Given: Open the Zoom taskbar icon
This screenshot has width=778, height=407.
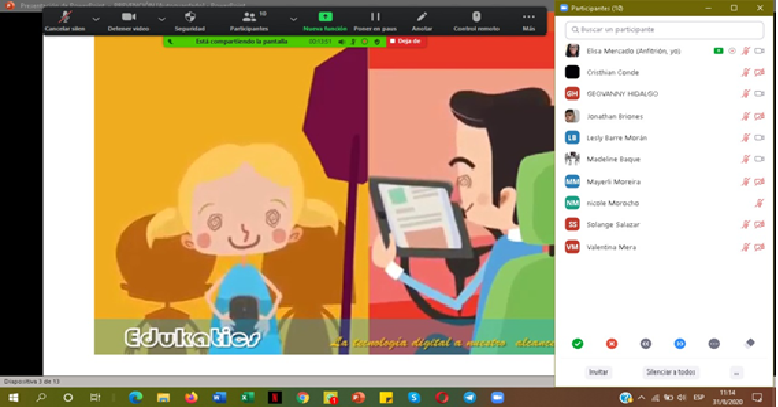Looking at the screenshot, I should point(497,398).
